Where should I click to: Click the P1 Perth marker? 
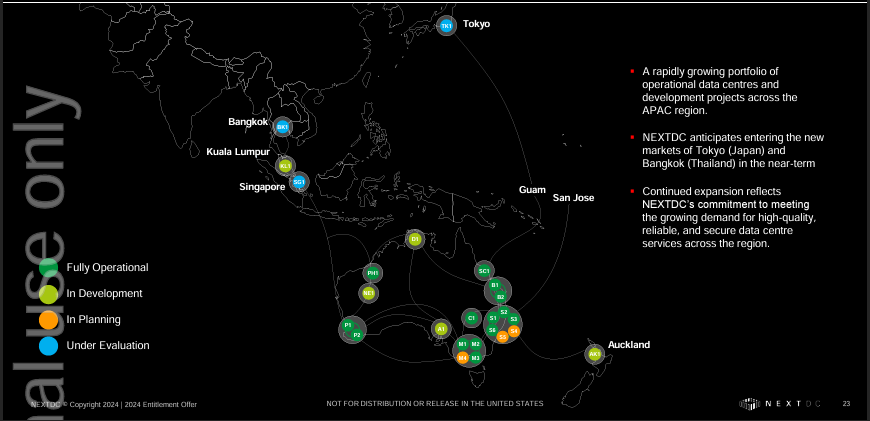pyautogui.click(x=348, y=325)
